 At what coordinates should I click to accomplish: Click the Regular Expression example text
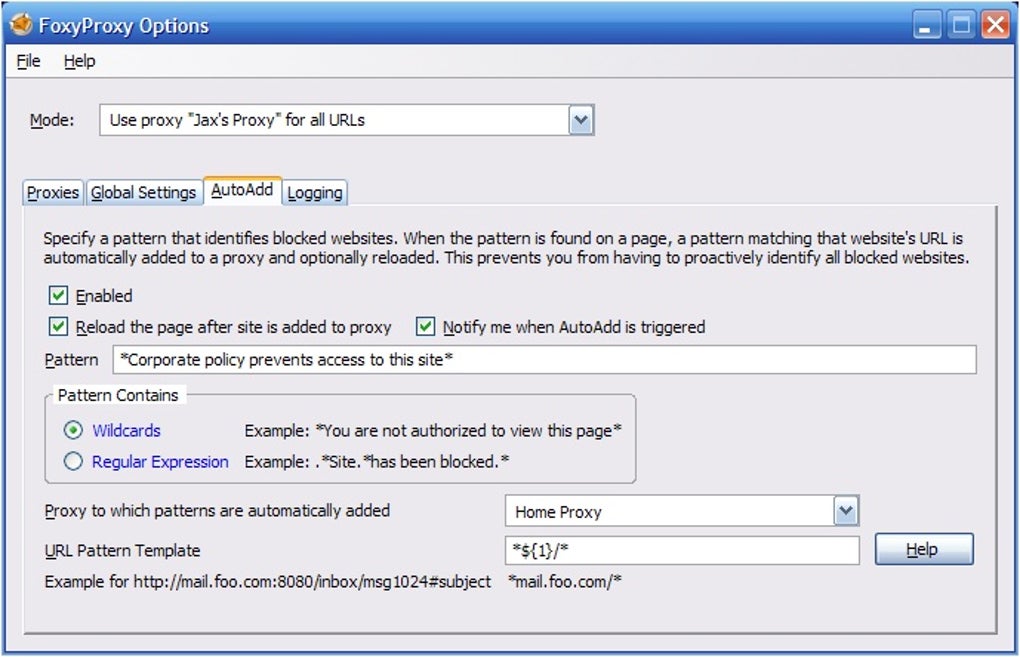(x=377, y=462)
